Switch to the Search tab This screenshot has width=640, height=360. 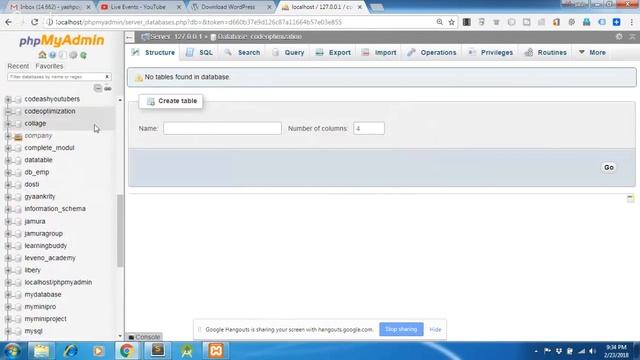(x=242, y=53)
